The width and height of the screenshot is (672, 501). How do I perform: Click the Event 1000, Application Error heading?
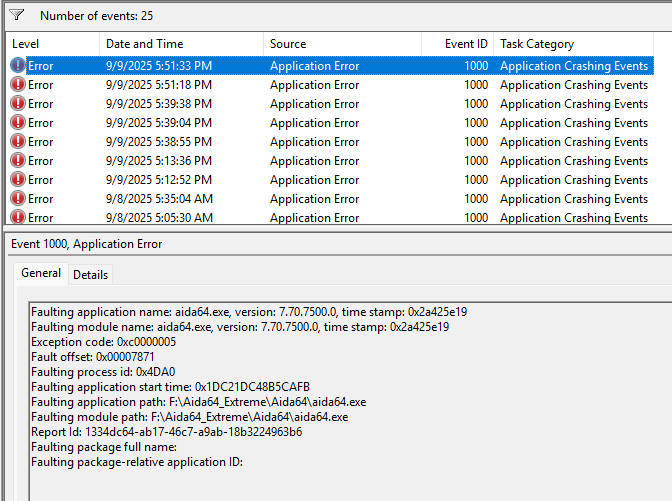[87, 244]
